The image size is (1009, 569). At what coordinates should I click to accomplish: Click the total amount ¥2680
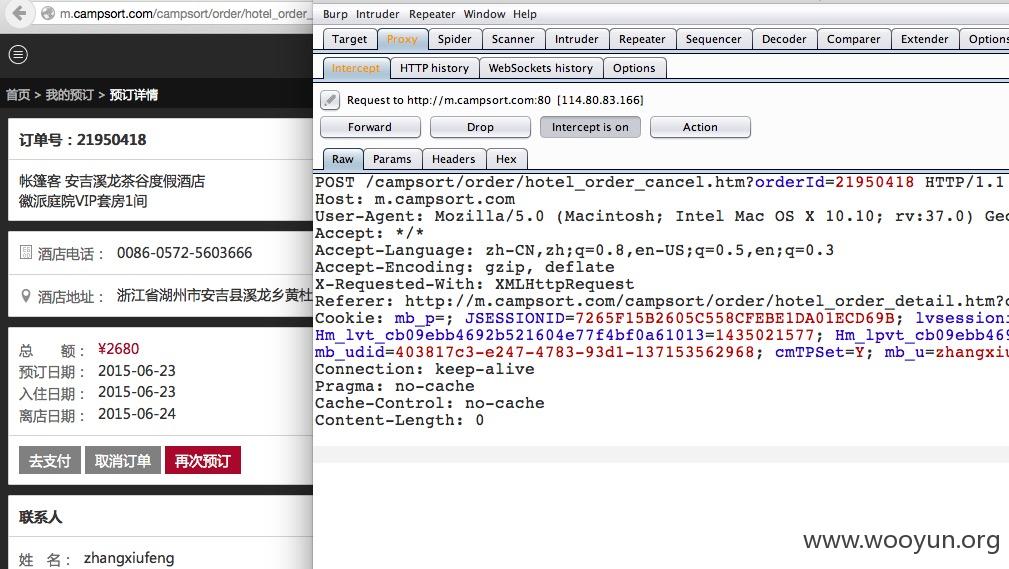(x=118, y=349)
